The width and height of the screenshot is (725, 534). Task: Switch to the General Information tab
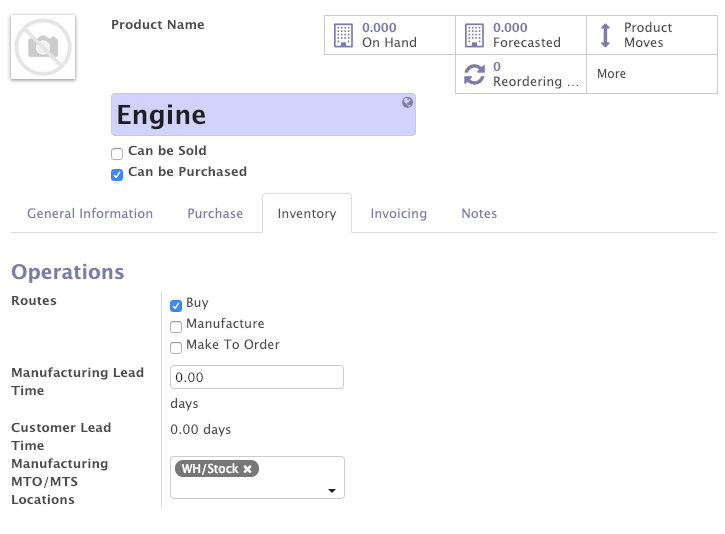(x=90, y=214)
